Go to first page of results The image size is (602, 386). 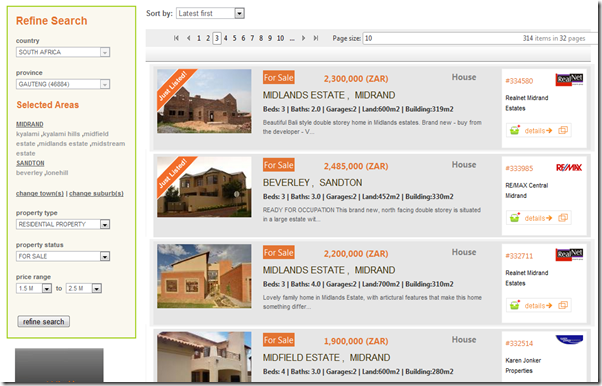176,38
